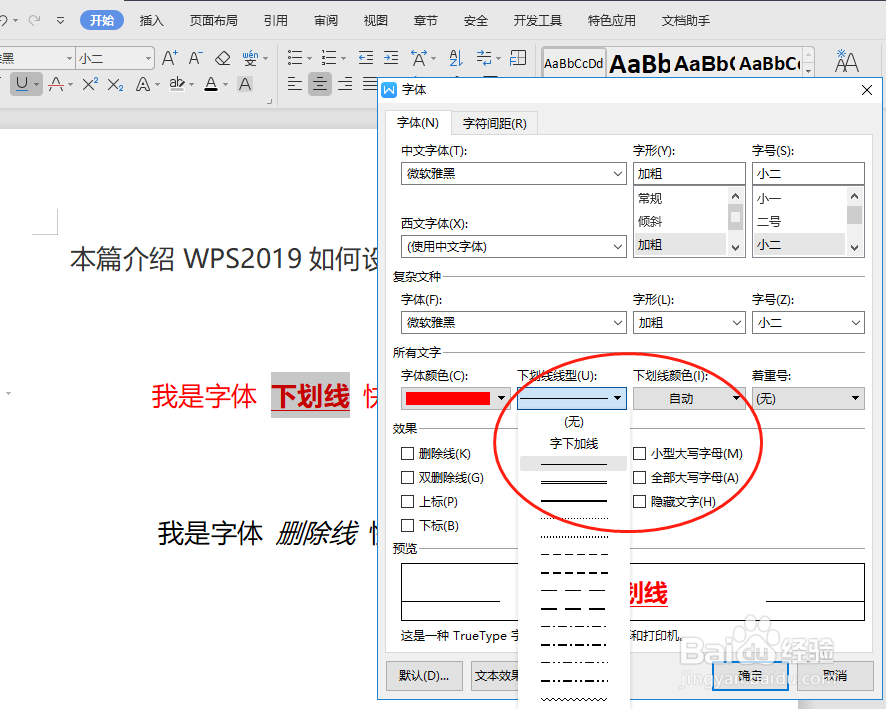Screen dimensions: 886x709
Task: Click 默认(D)... button
Action: (x=424, y=676)
